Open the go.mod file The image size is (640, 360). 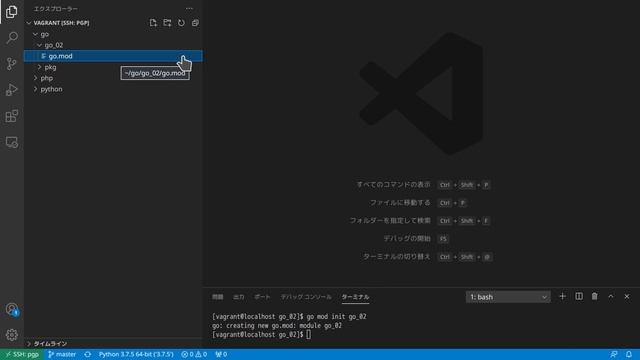pos(113,56)
